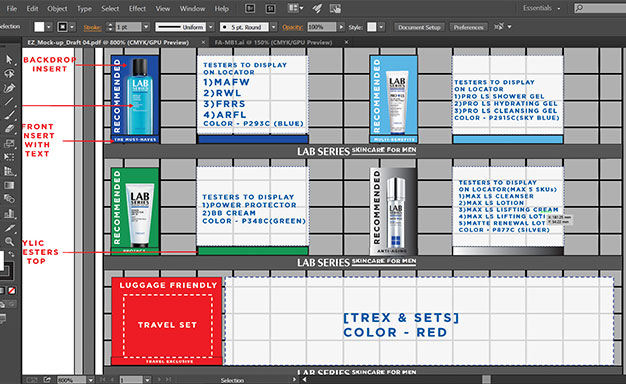Open the fill color dropdown arrow
The image size is (626, 384).
pos(49,27)
